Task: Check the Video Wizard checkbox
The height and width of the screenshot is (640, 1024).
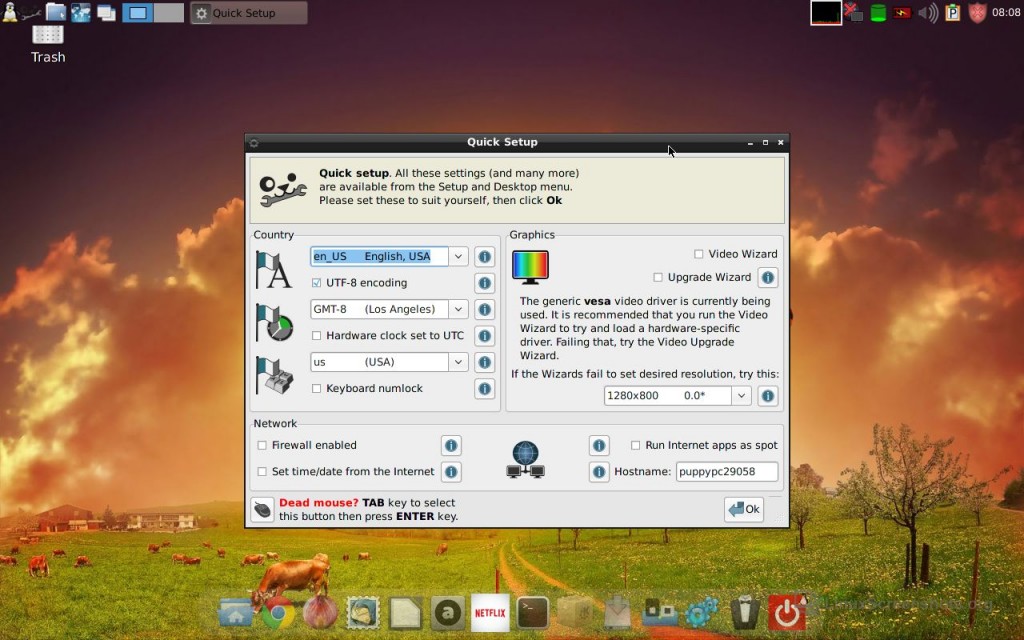Action: pyautogui.click(x=699, y=254)
